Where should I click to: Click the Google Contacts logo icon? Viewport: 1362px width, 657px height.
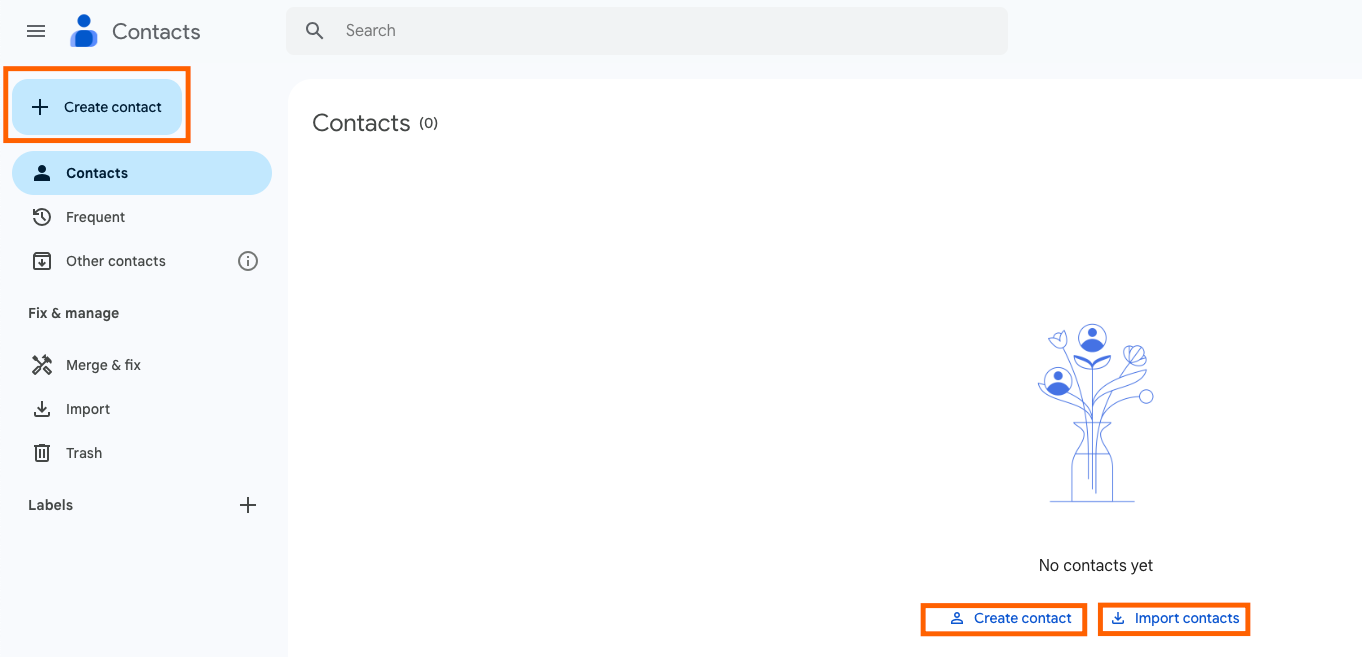pyautogui.click(x=84, y=31)
